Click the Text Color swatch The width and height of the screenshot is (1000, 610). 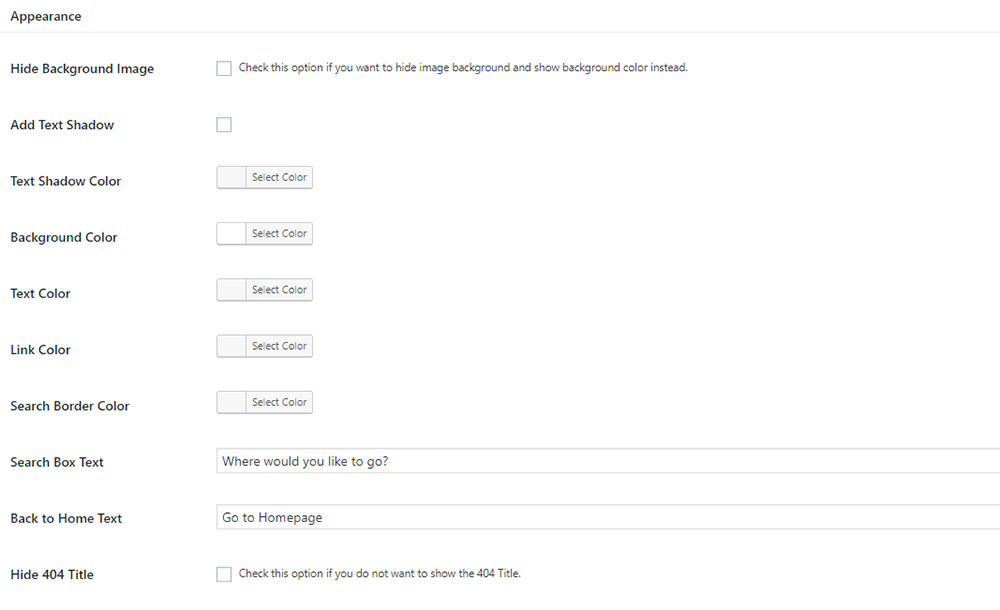click(x=232, y=290)
